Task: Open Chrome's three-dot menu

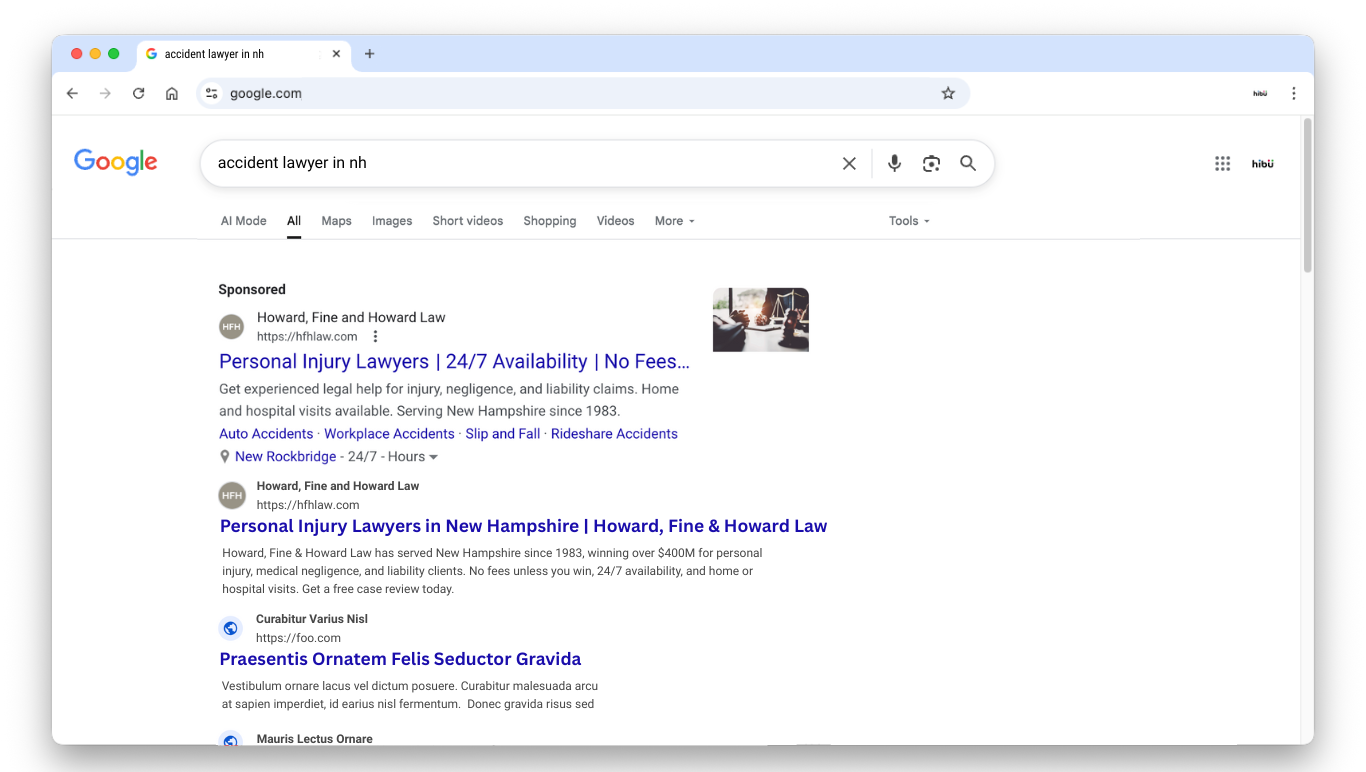Action: (1293, 93)
